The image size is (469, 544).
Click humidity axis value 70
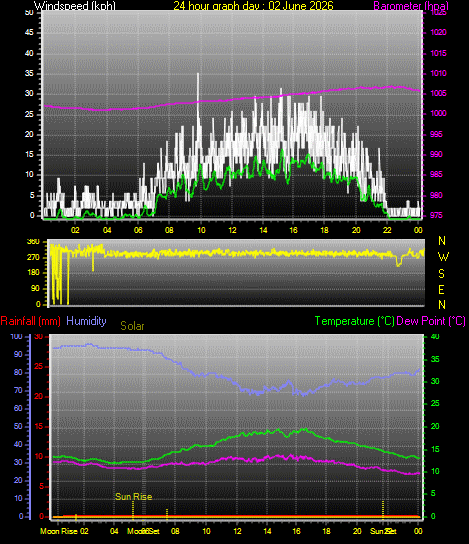(18, 391)
